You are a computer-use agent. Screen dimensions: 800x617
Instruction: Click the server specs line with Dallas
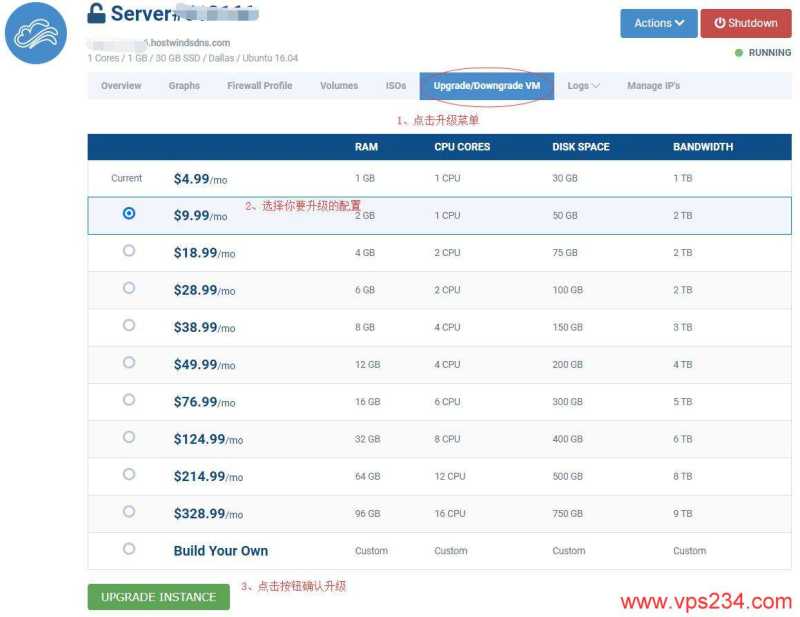tap(193, 58)
